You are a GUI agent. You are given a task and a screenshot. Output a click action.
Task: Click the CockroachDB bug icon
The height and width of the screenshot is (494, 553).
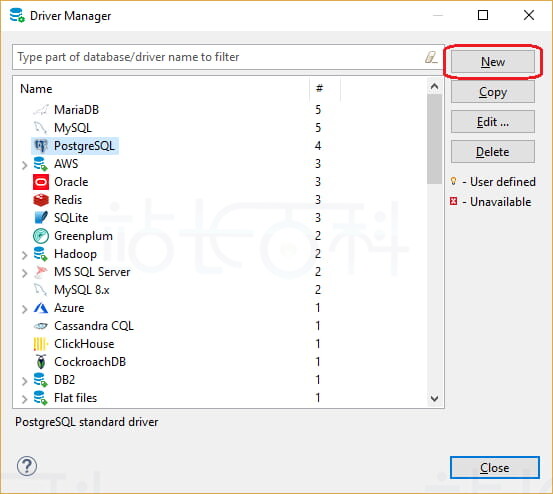point(41,362)
